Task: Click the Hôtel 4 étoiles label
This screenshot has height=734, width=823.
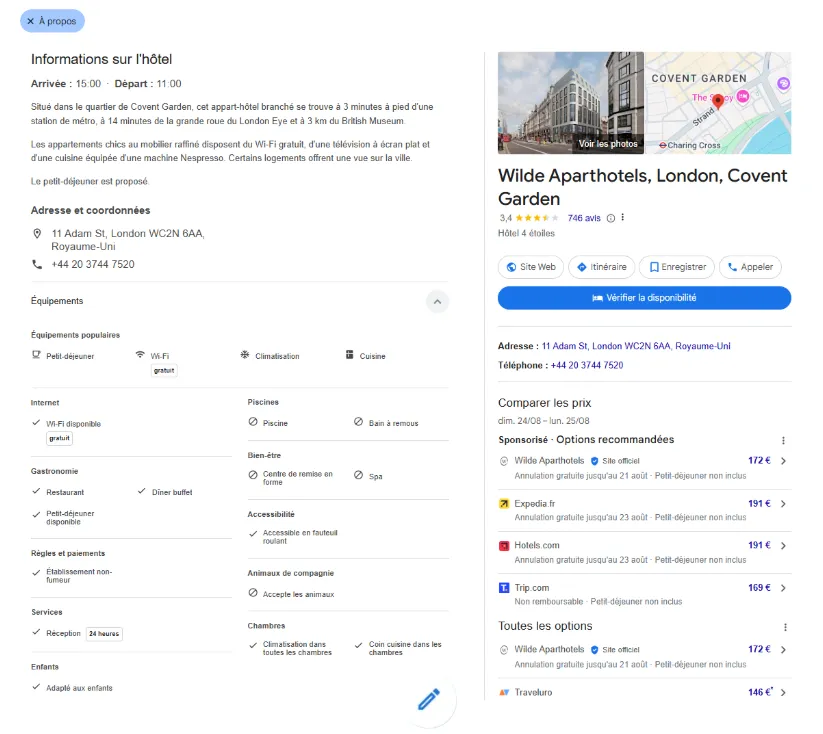Action: (526, 233)
